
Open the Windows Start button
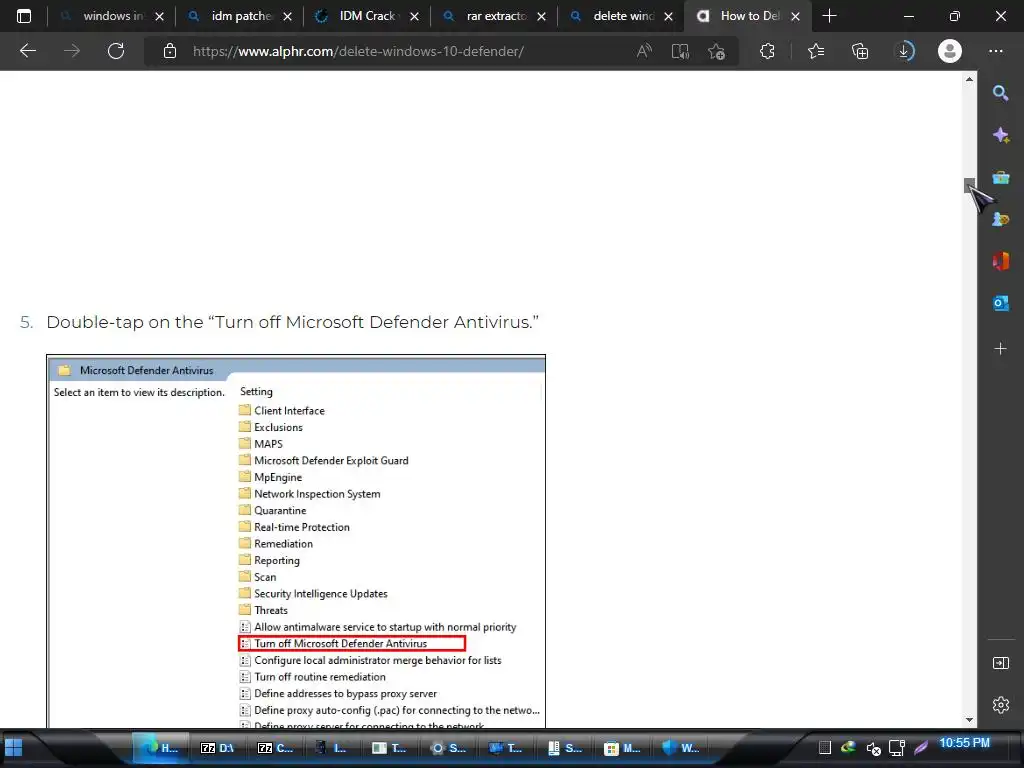click(14, 748)
